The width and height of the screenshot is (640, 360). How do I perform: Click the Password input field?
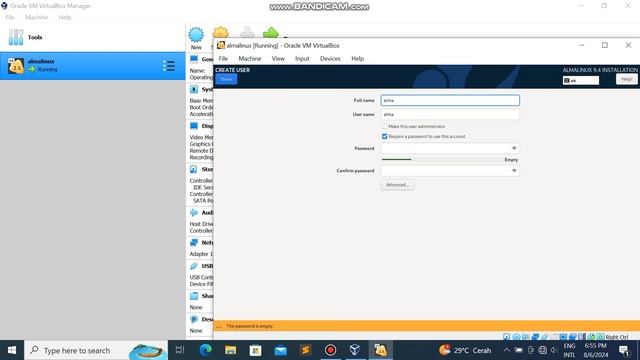coord(450,148)
